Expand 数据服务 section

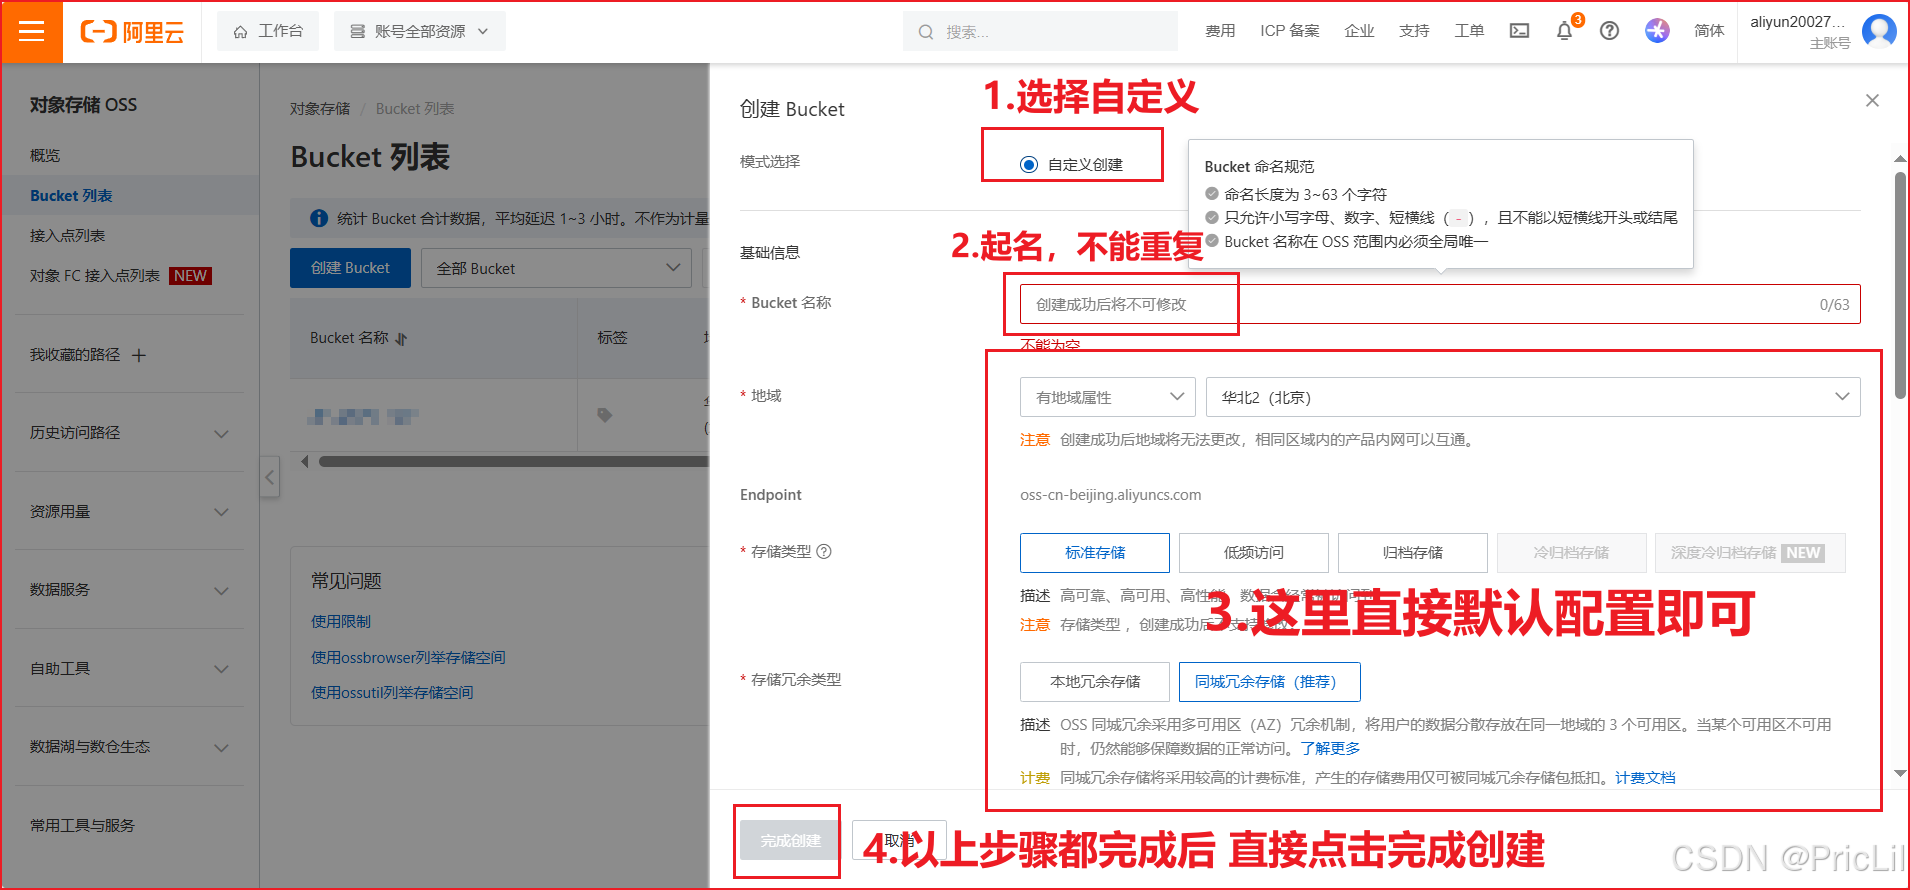tap(130, 590)
